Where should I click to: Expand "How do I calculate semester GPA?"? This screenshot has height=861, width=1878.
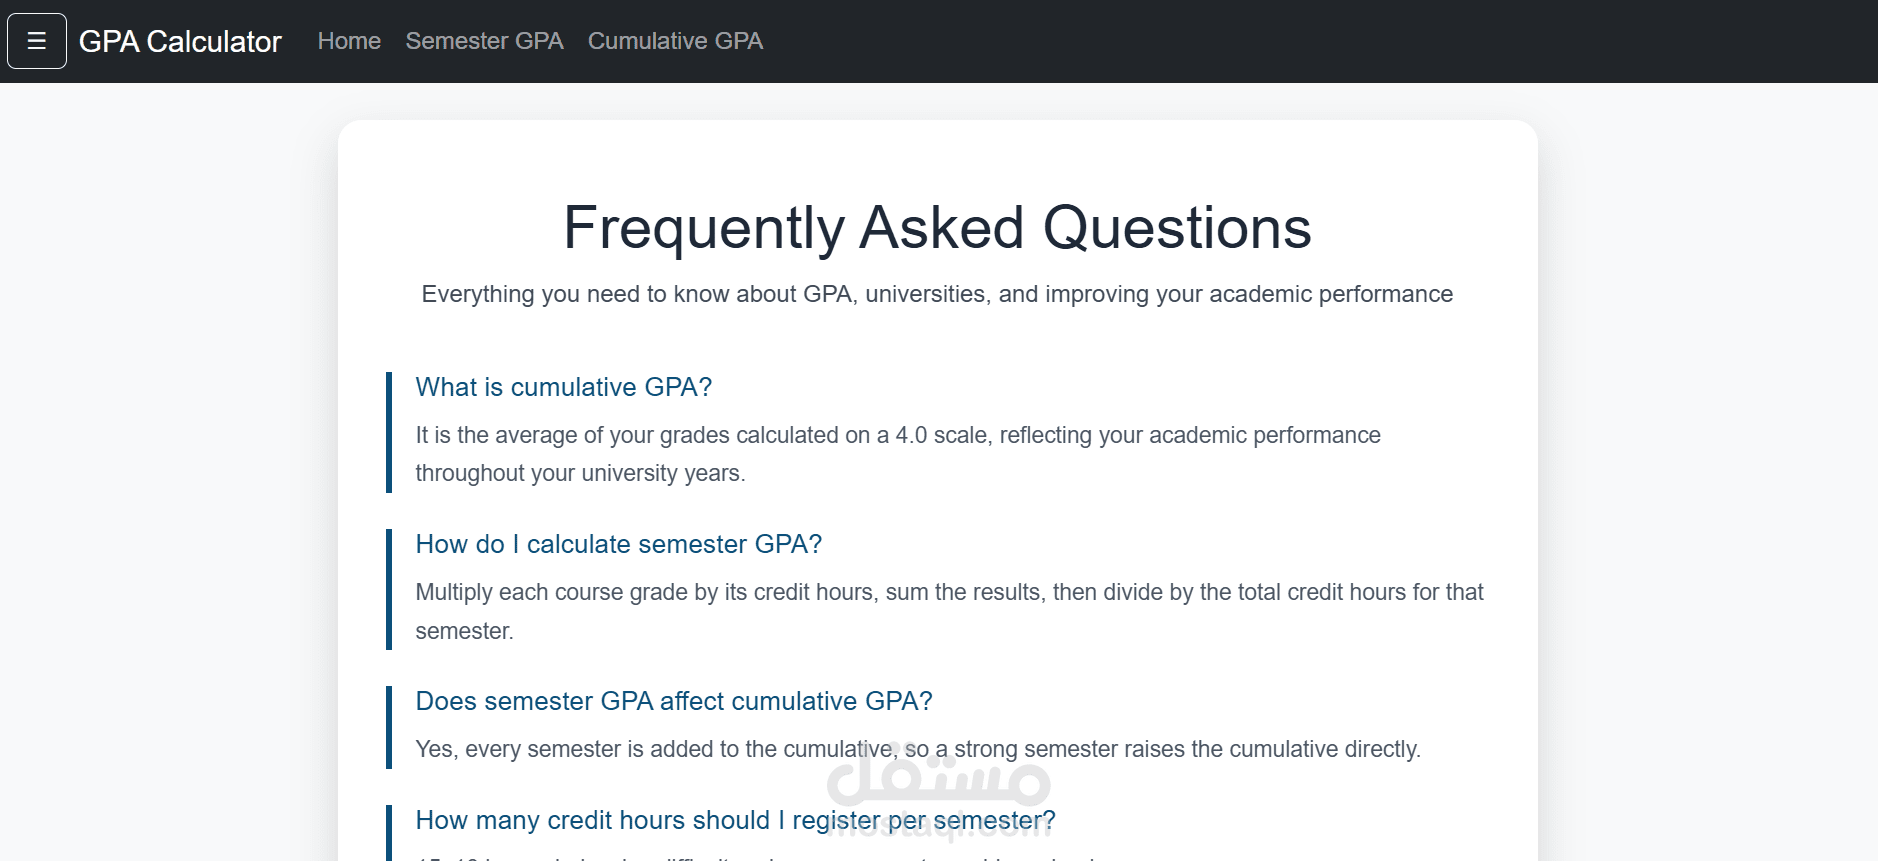[x=618, y=544]
